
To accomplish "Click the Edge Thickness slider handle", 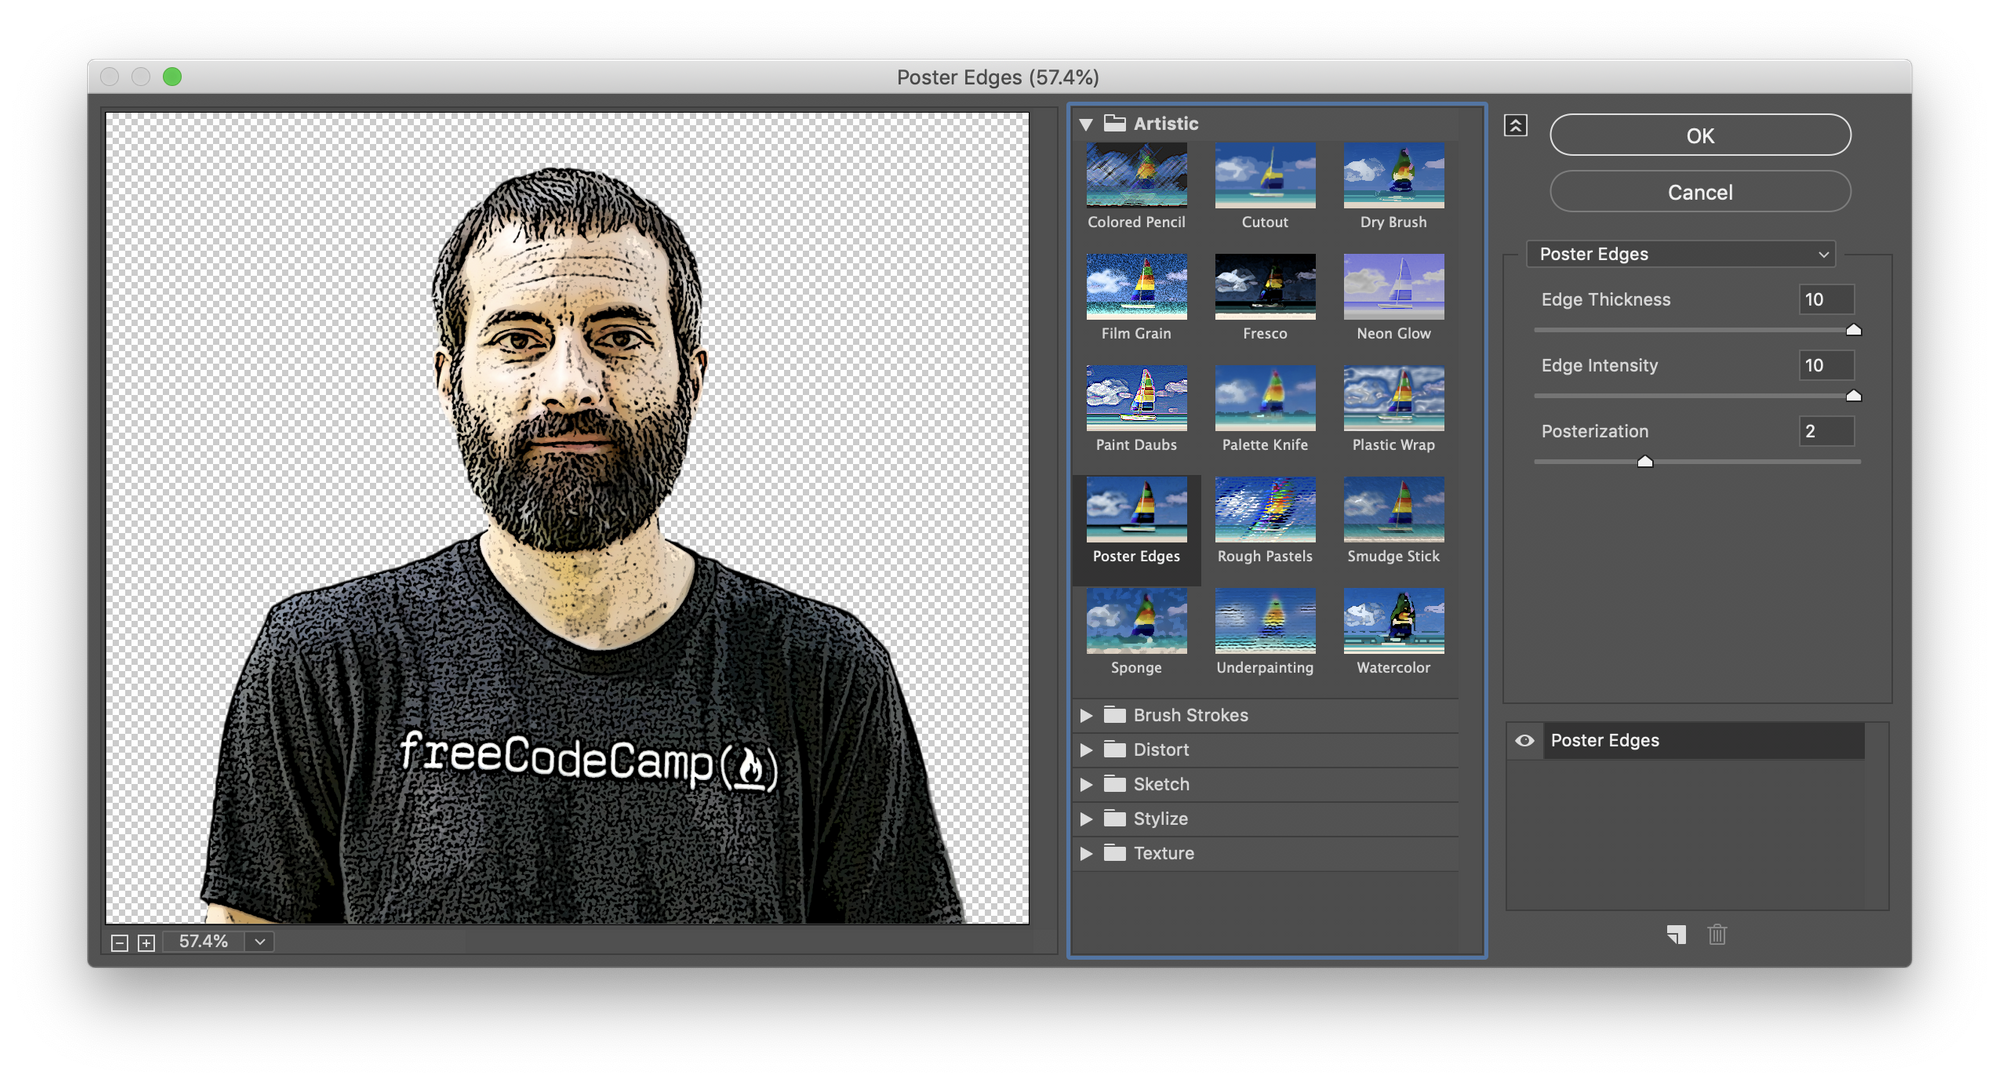I will (1853, 330).
